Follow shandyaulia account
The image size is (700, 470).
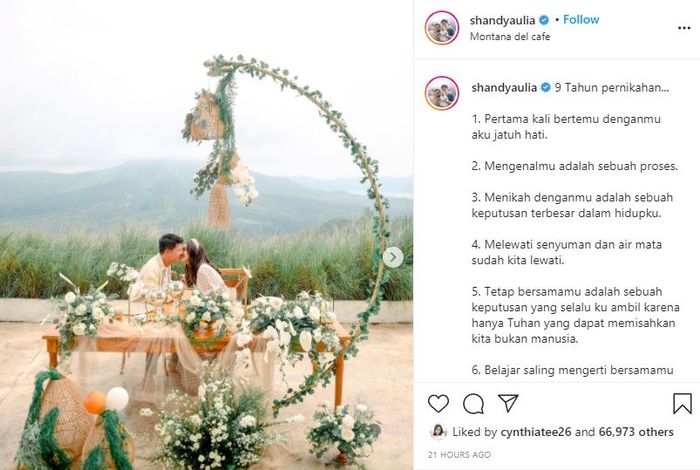coord(581,20)
